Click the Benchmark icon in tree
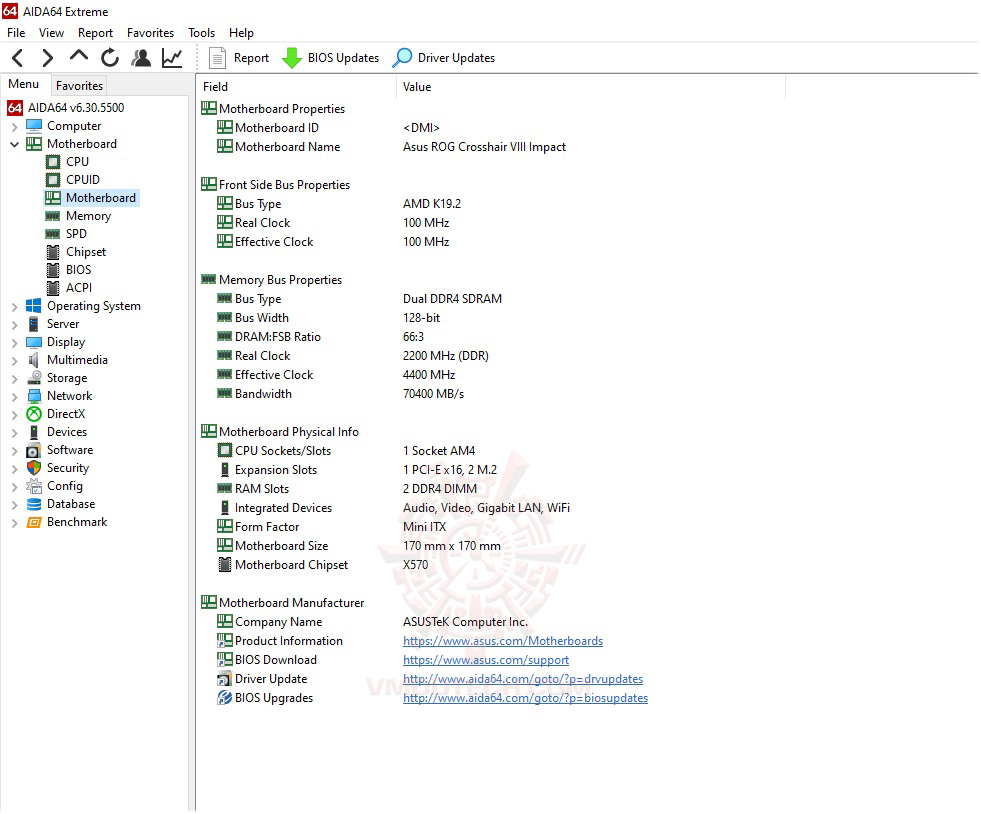Image resolution: width=981 pixels, height=814 pixels. coord(34,522)
